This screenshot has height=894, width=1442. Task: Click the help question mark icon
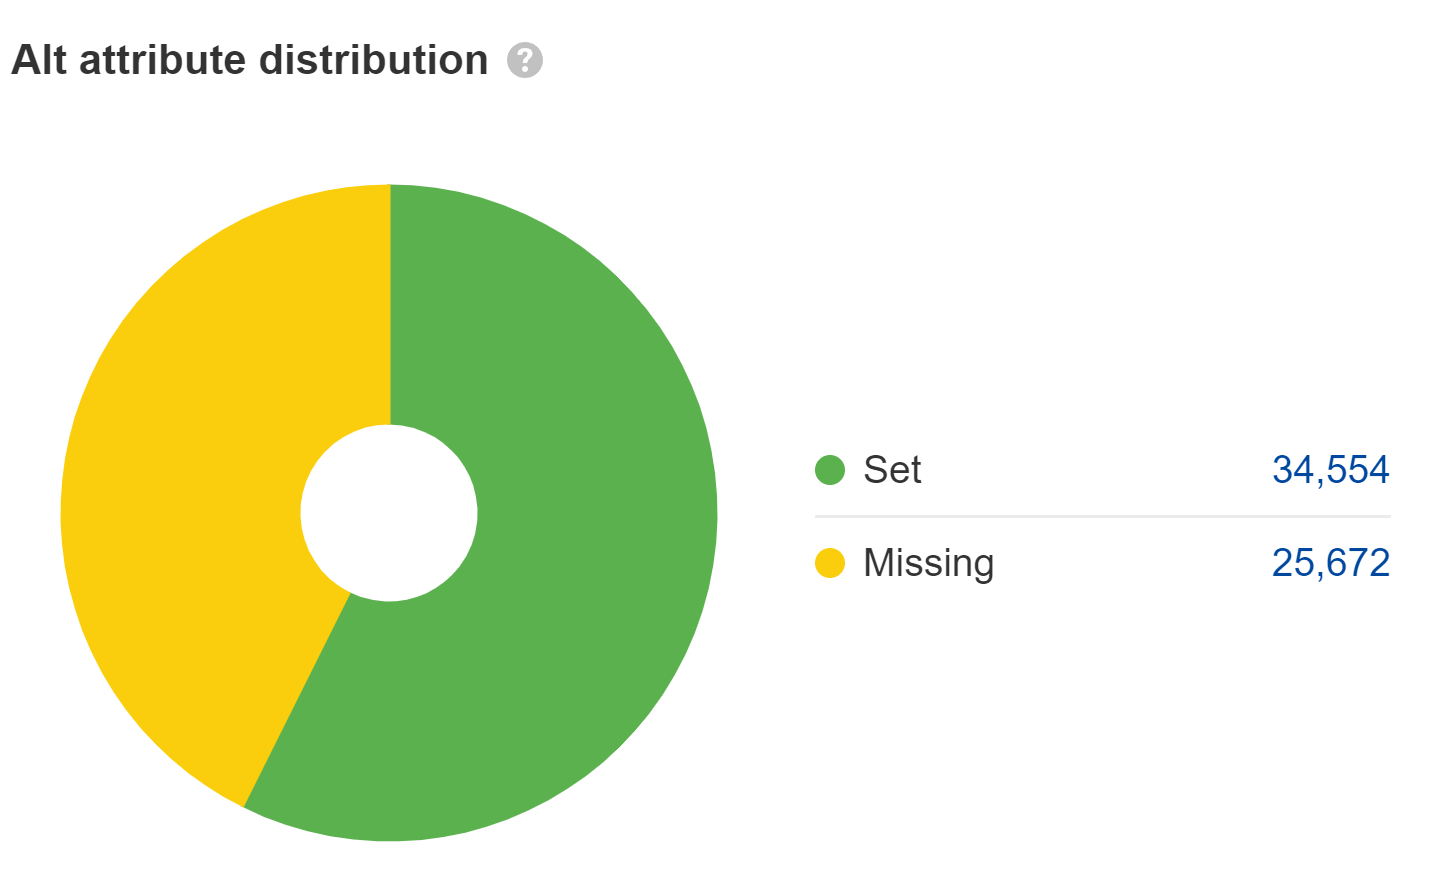click(x=524, y=61)
